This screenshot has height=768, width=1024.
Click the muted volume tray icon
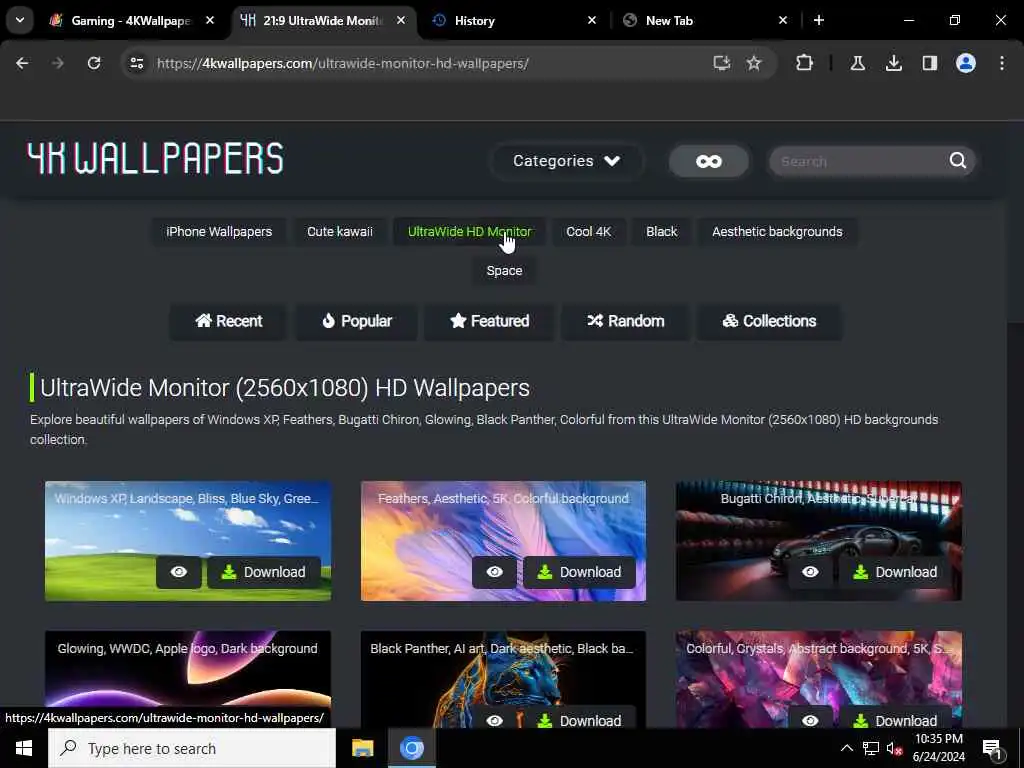pyautogui.click(x=894, y=749)
